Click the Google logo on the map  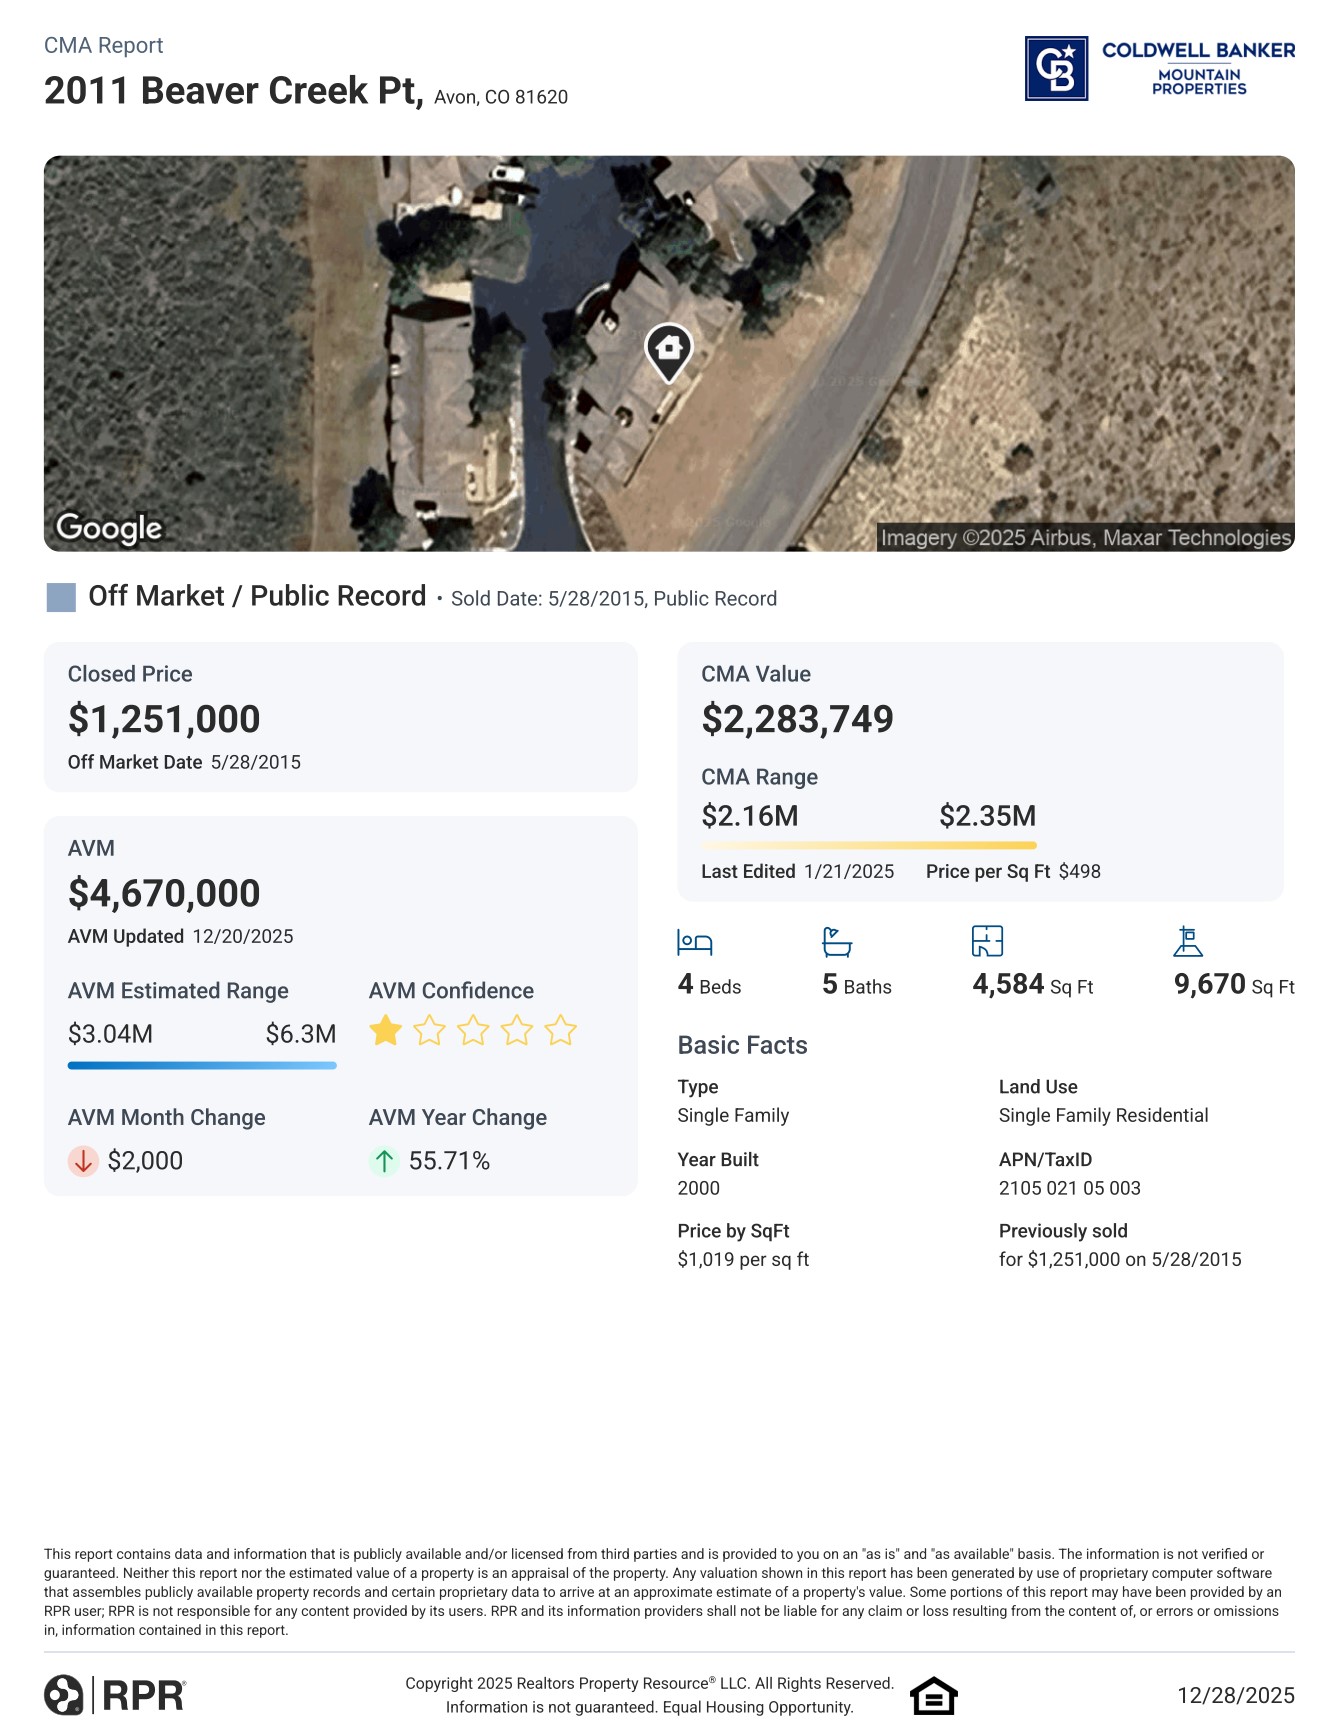tap(109, 527)
